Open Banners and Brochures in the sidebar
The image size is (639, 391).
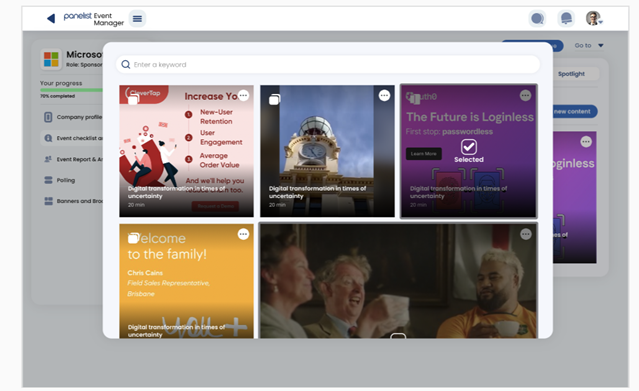(72, 201)
